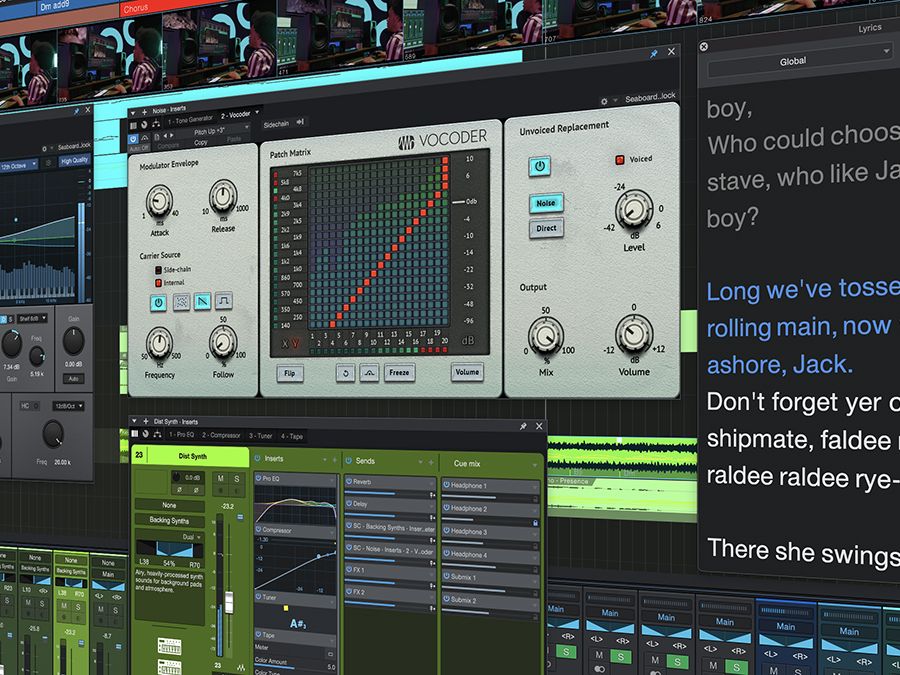Click the plus icon in Dist Synth Inserts header
Viewport: 900px width, 675px height.
pyautogui.click(x=146, y=421)
